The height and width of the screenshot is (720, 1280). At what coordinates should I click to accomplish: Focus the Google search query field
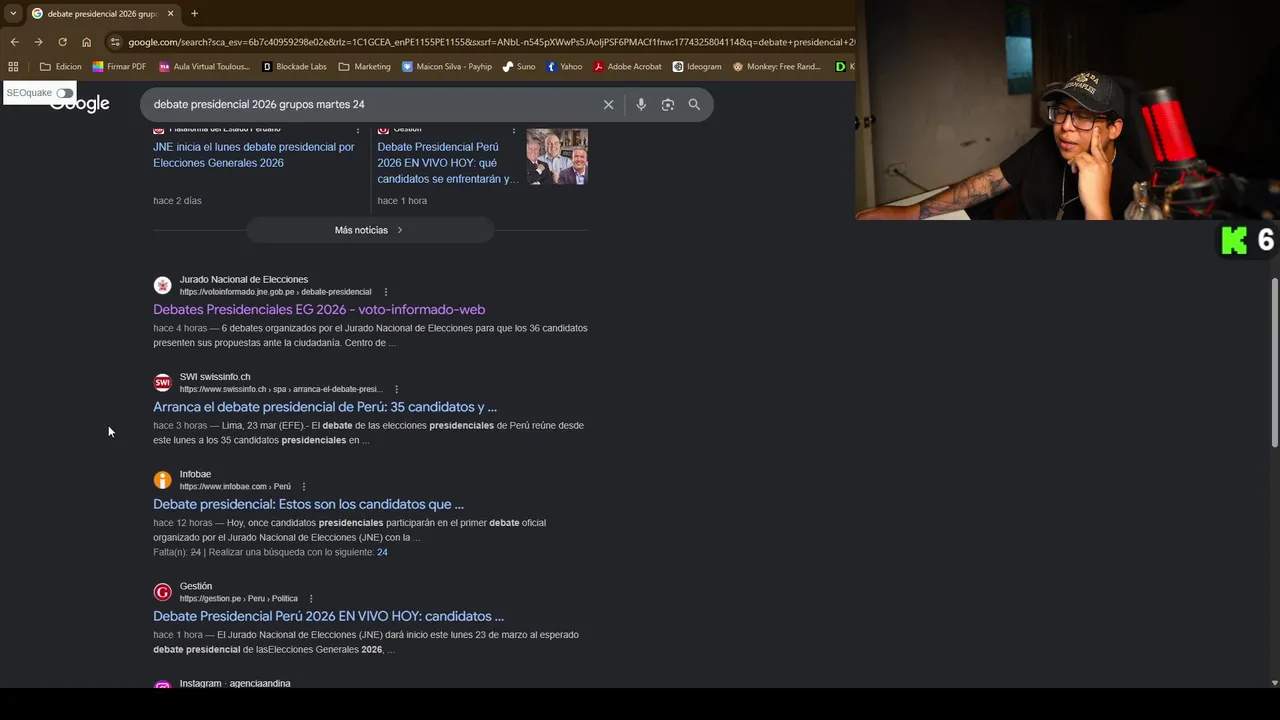tap(370, 104)
